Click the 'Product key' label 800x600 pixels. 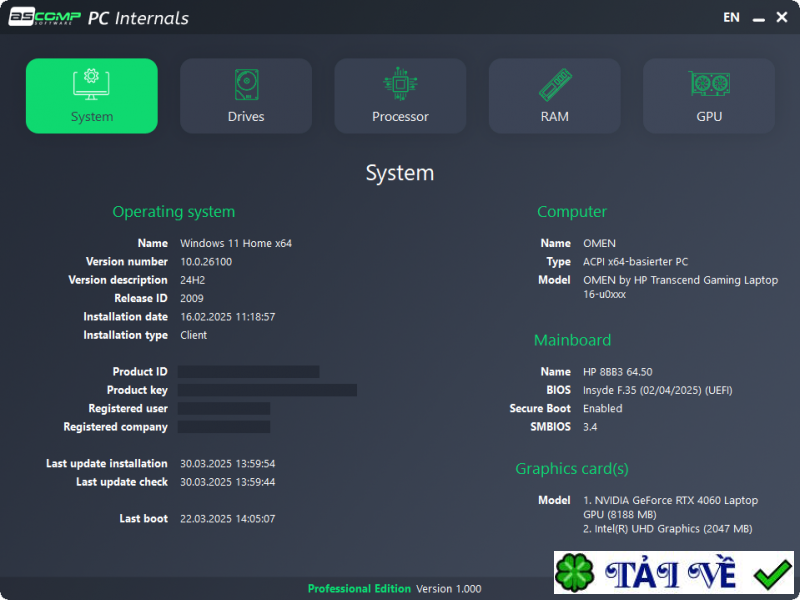[x=137, y=390]
